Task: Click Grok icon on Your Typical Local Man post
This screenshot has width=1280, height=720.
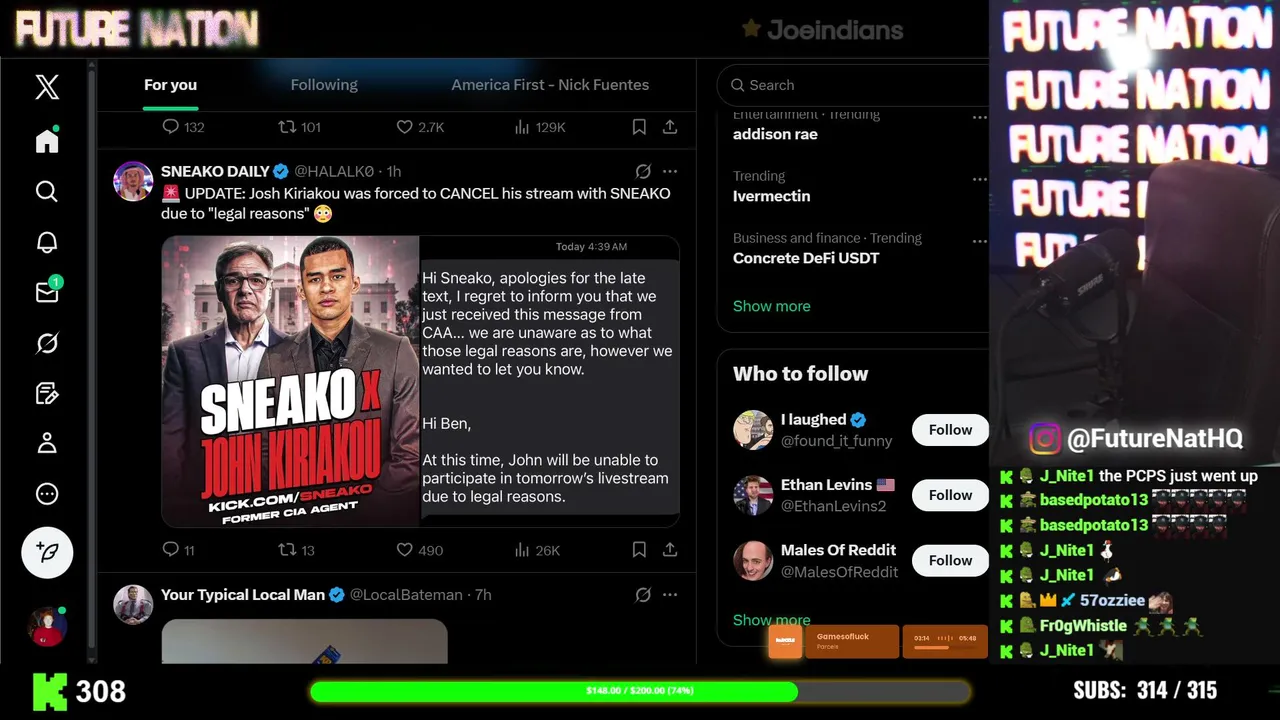Action: point(643,595)
